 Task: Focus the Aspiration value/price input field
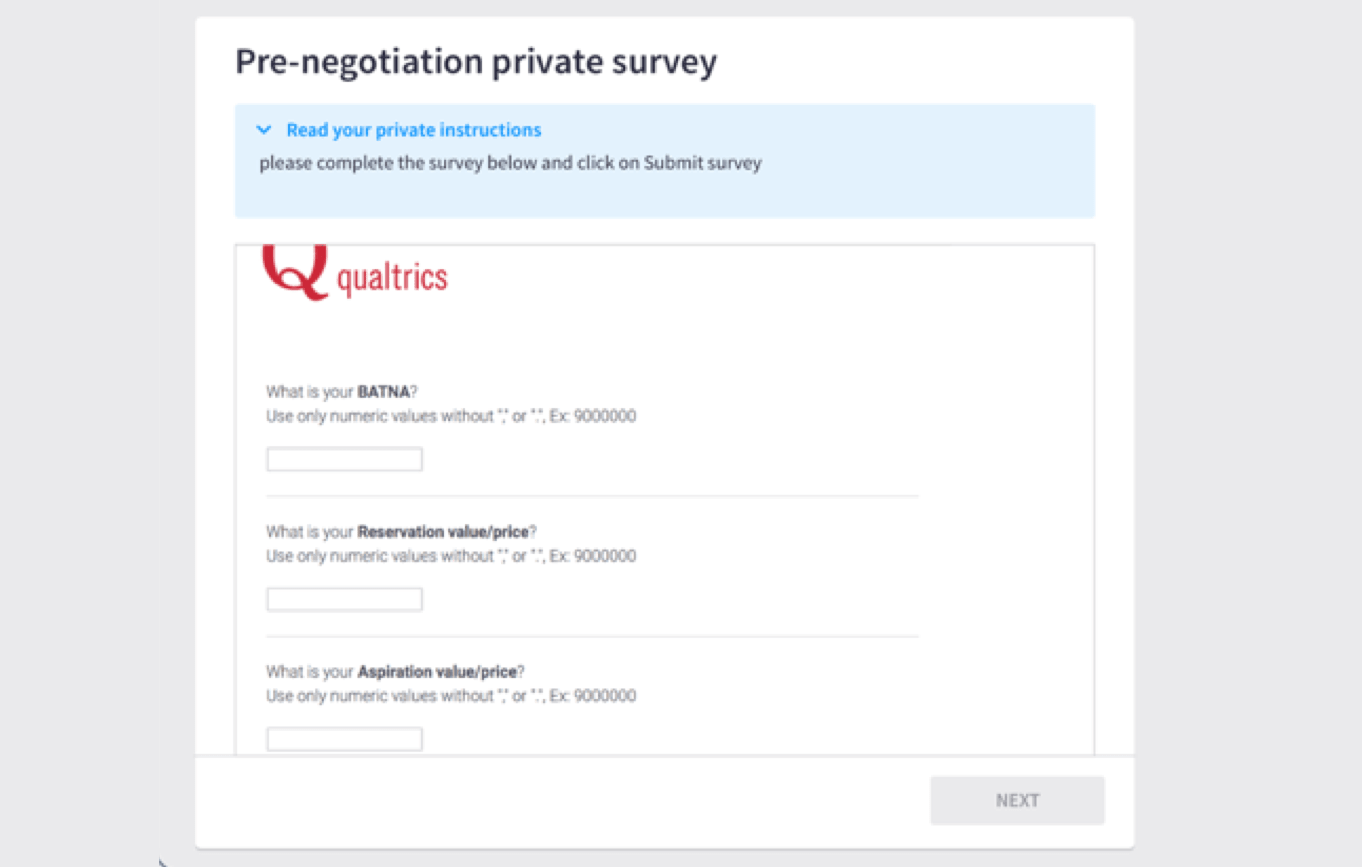344,739
